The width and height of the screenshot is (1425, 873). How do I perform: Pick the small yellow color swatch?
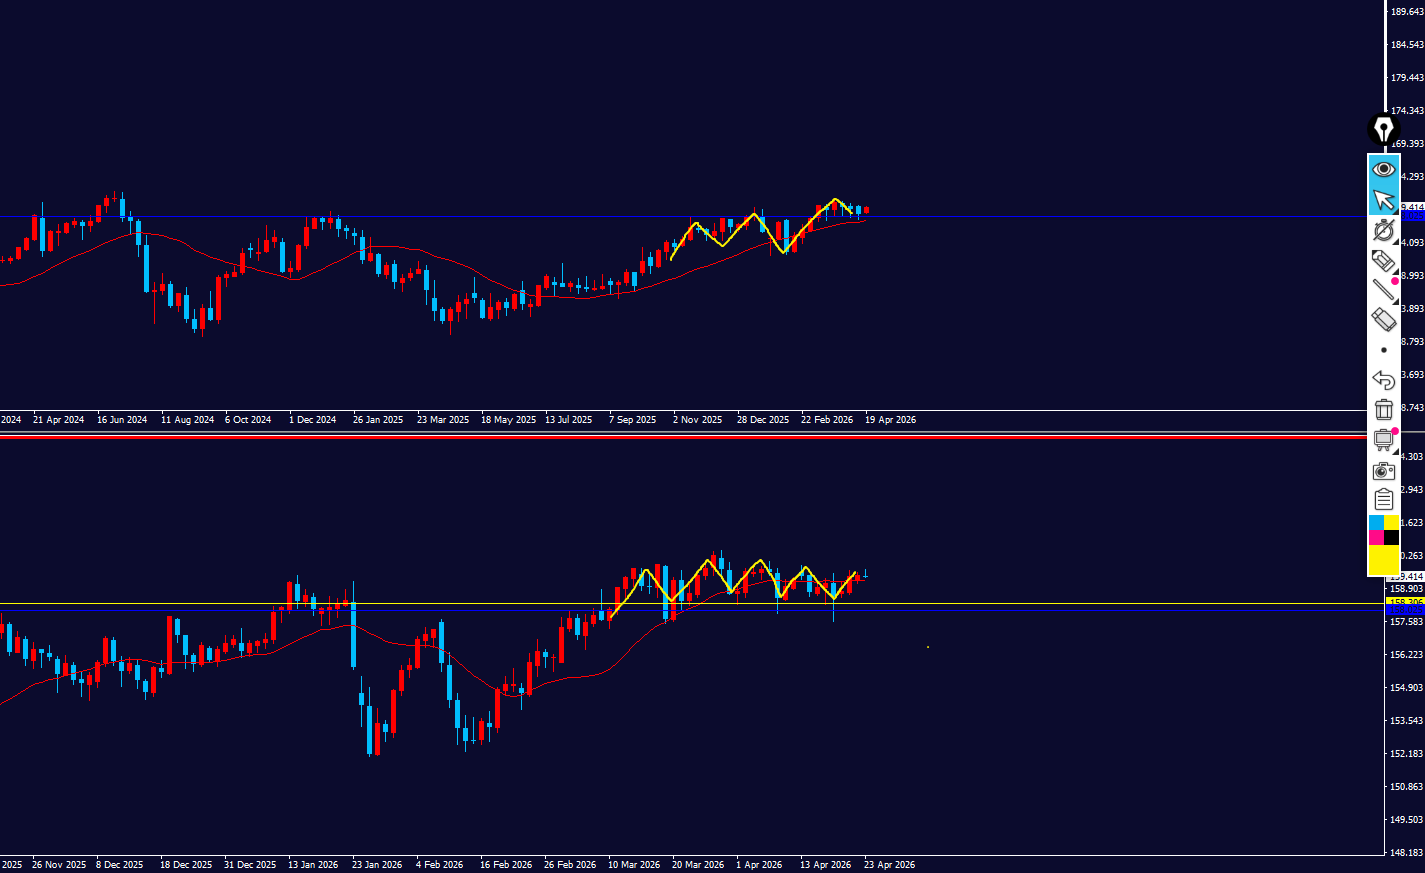coord(1392,523)
